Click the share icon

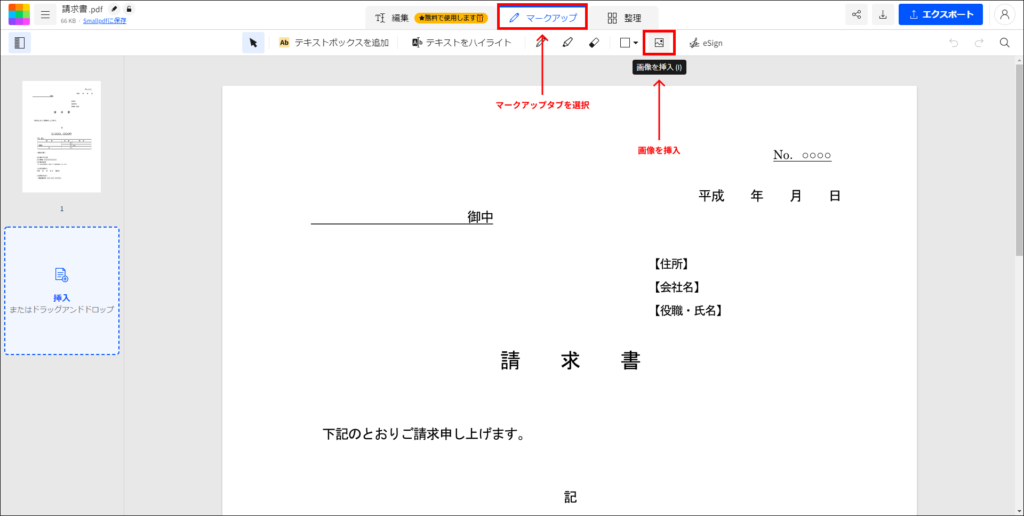pyautogui.click(x=856, y=14)
